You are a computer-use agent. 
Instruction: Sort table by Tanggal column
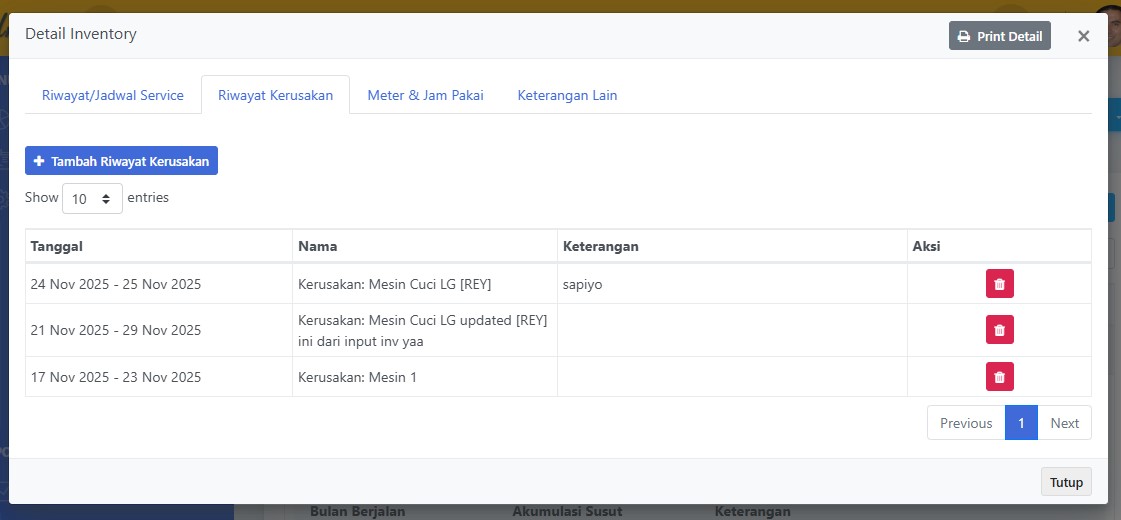(158, 246)
